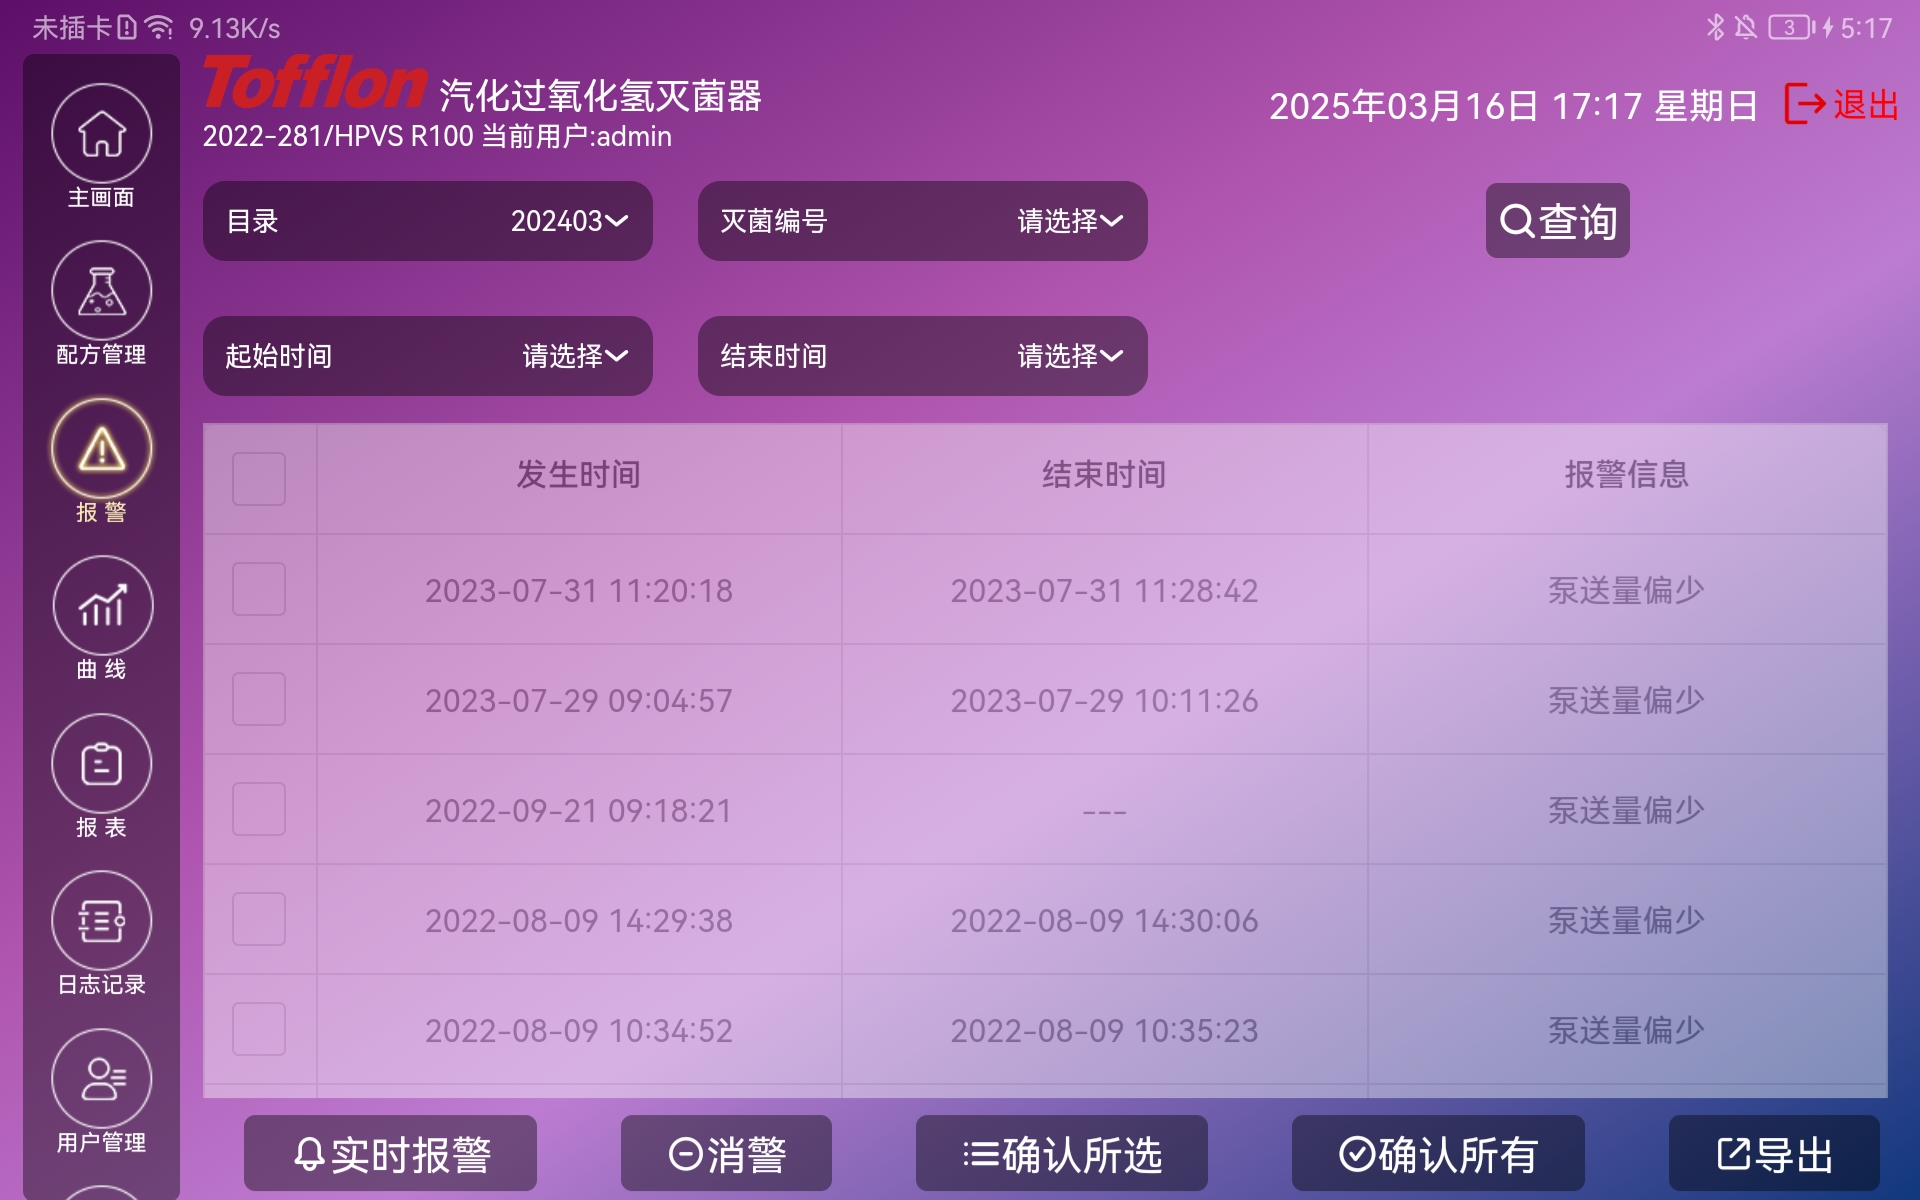The image size is (1920, 1200).
Task: Click the red 退出 logout icon
Action: (1805, 104)
